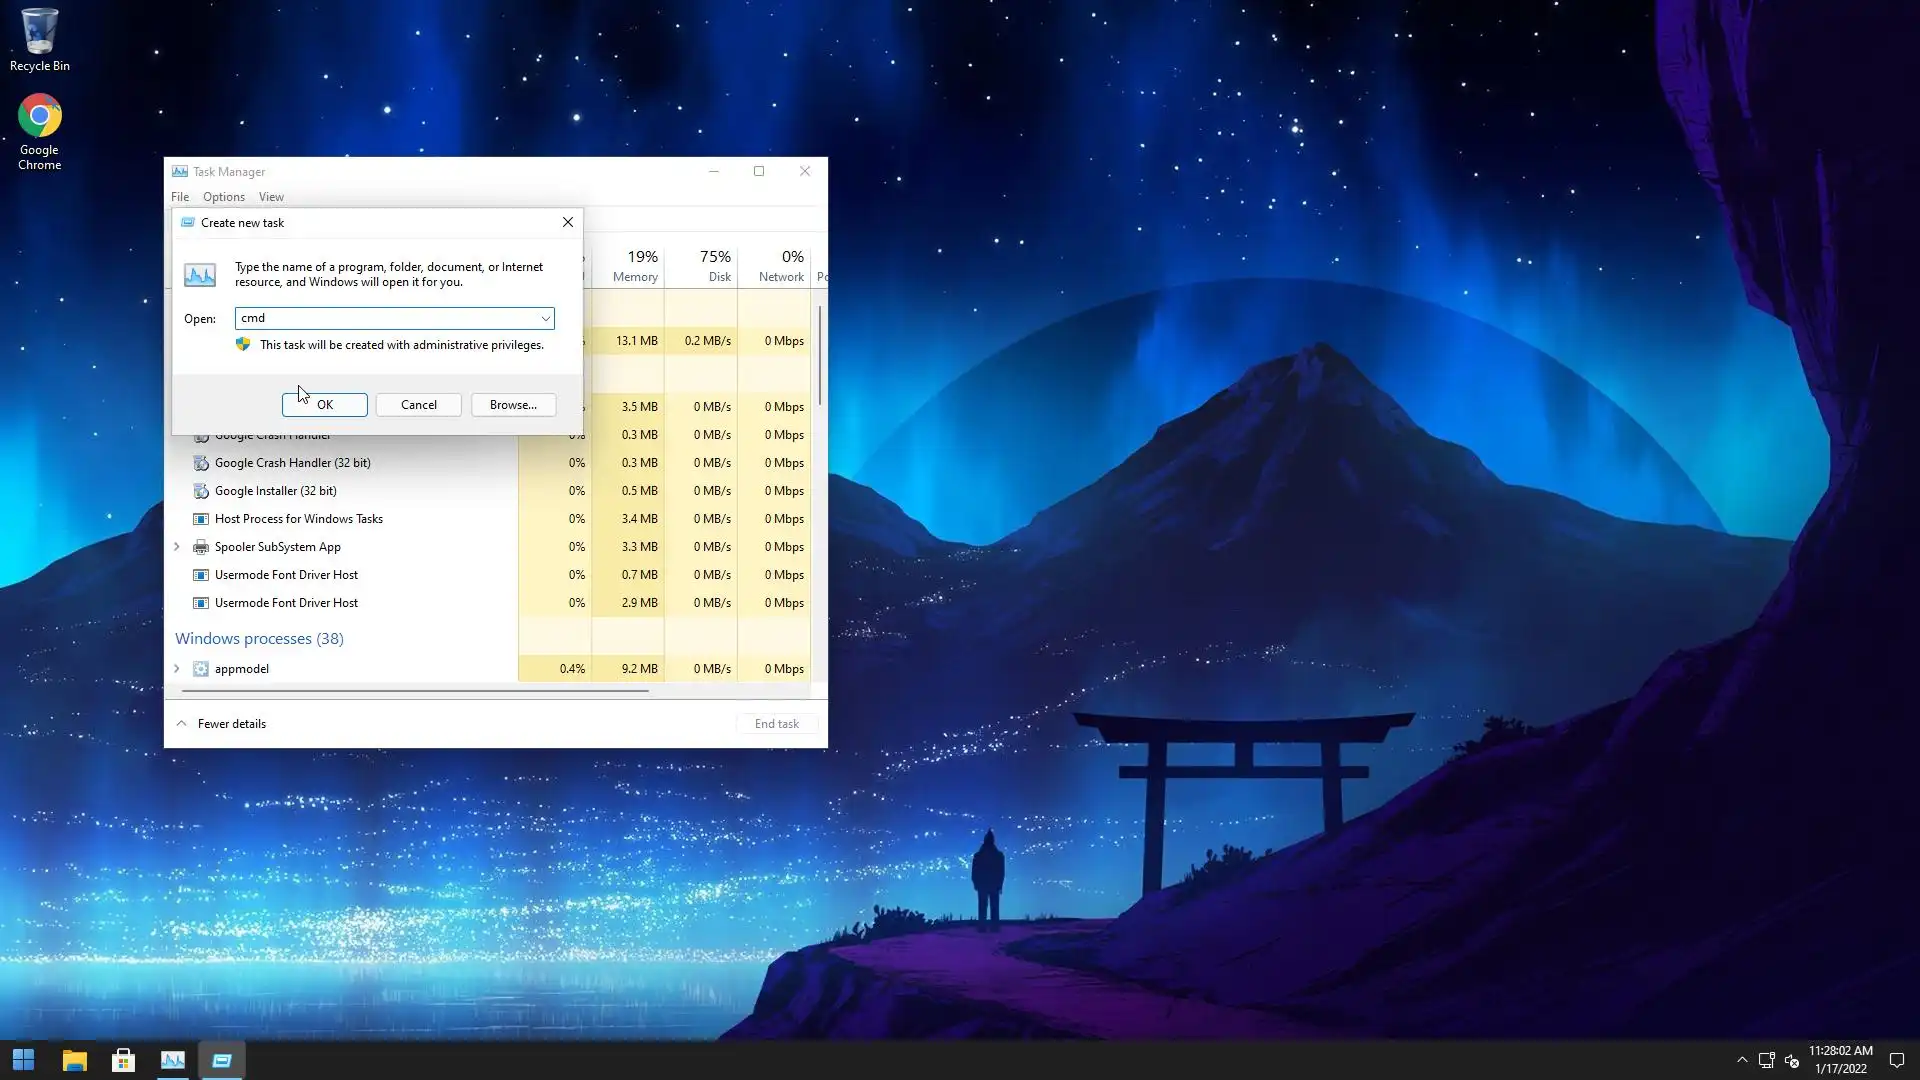
Task: Open File Explorer from taskbar
Action: point(74,1060)
